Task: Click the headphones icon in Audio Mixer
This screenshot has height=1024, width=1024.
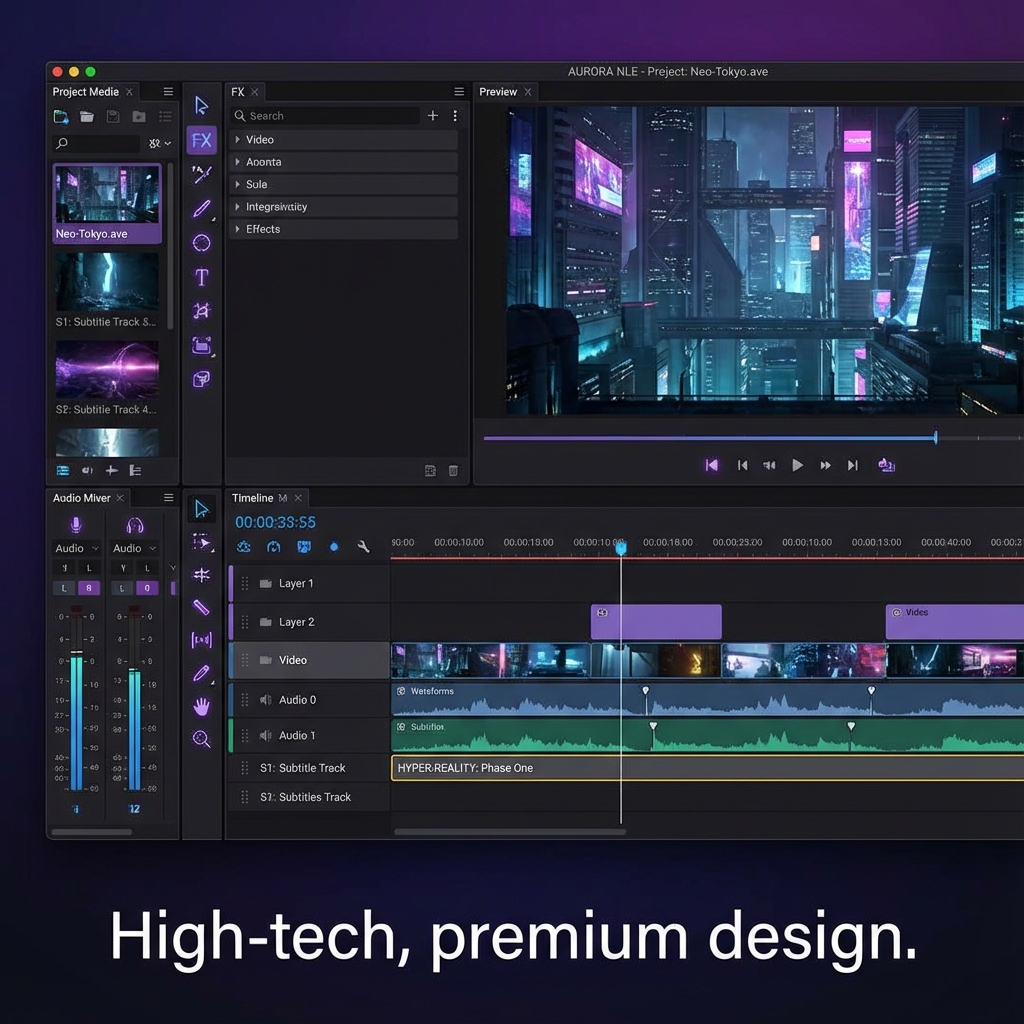Action: tap(135, 525)
